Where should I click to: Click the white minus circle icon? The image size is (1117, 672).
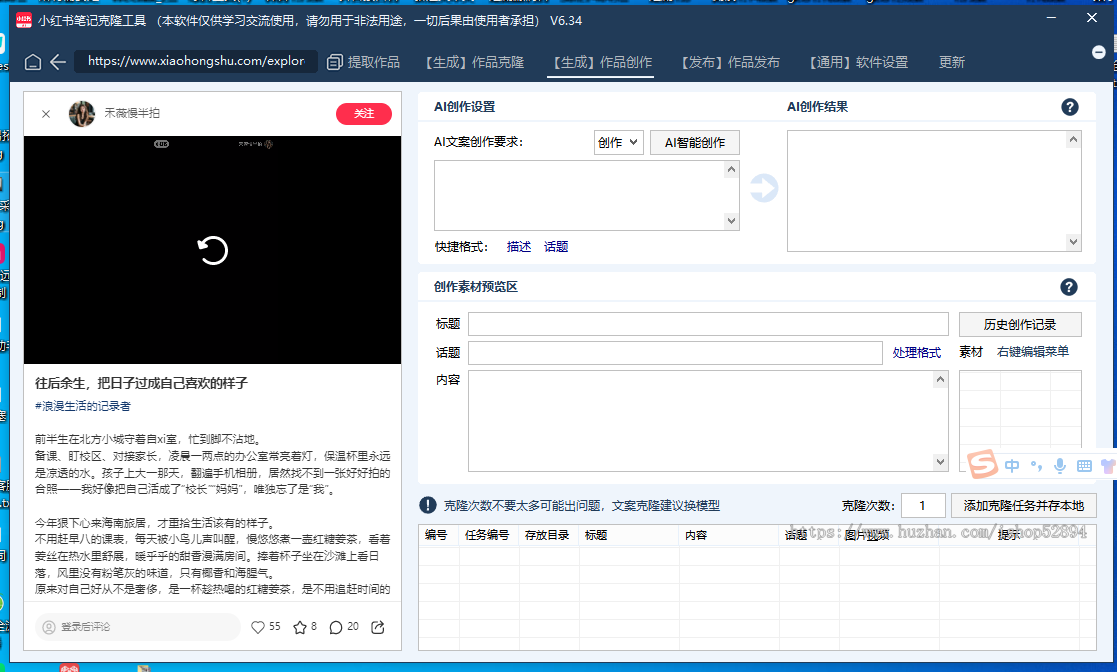[1098, 52]
